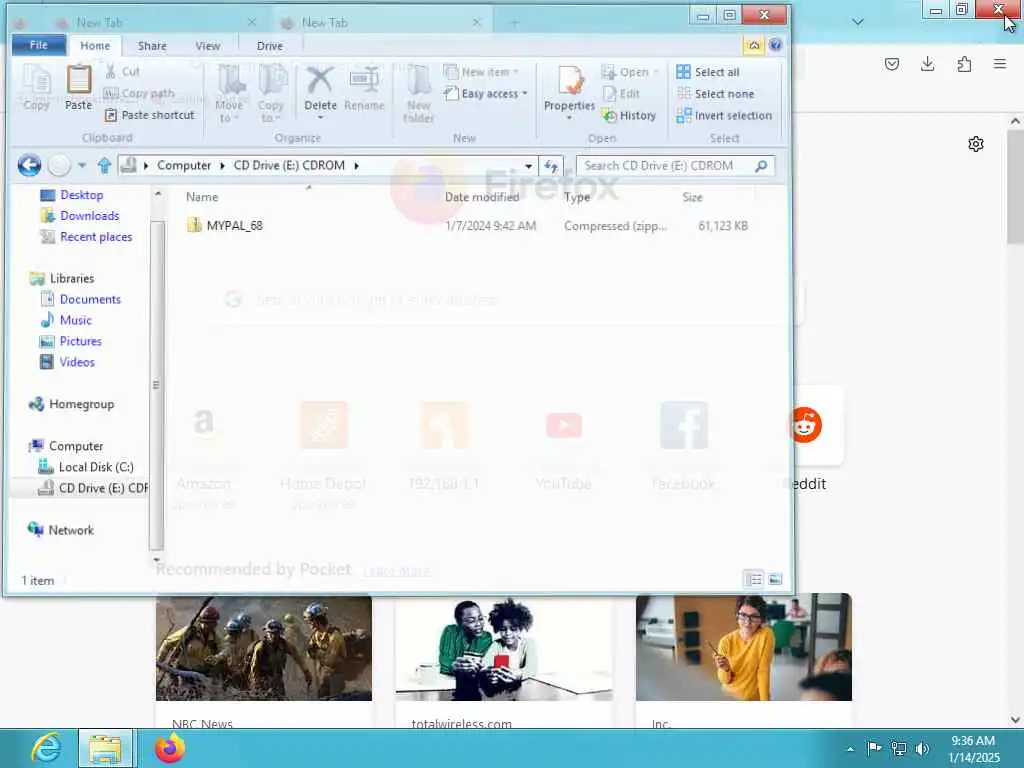
Task: Sort by the Size column header
Action: click(x=692, y=197)
